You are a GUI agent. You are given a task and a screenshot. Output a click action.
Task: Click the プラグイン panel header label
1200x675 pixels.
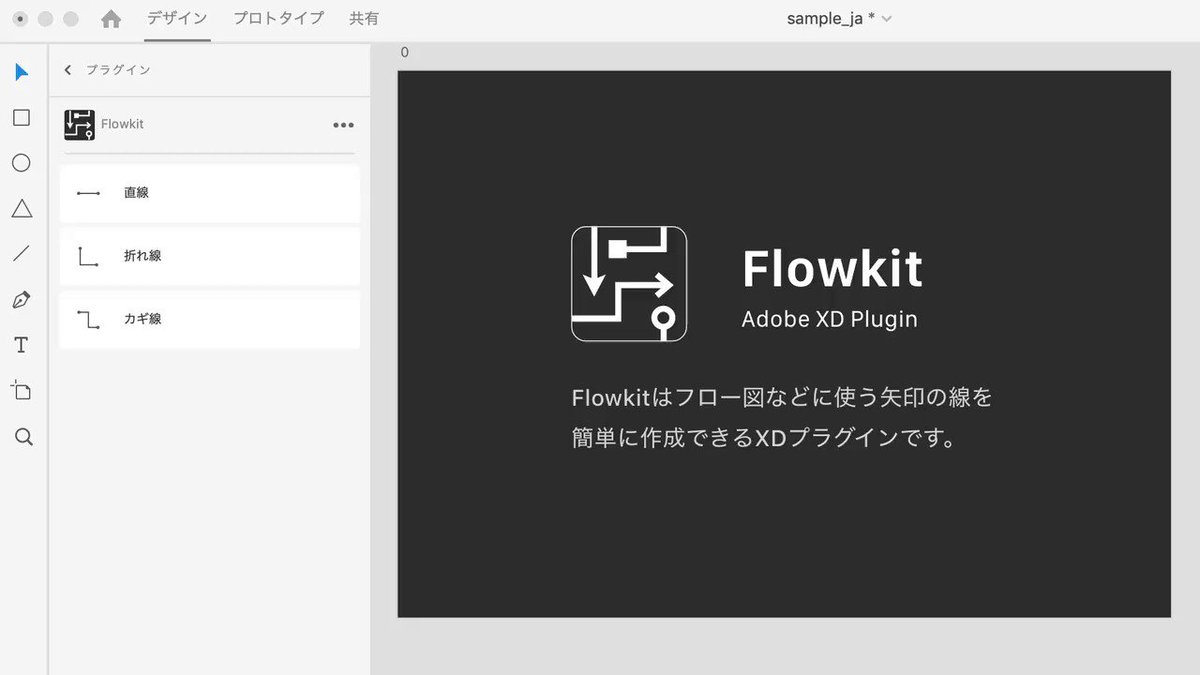(118, 70)
